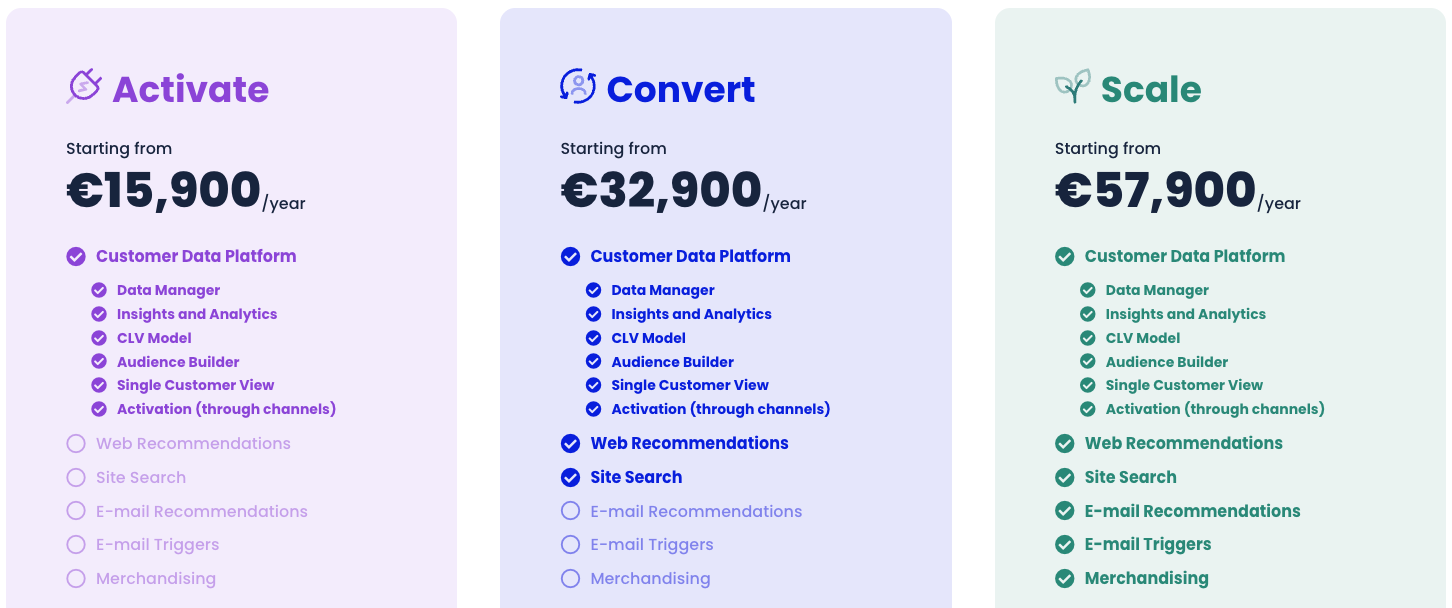Click the checkmark beside Web Recommendations in Convert
1452x608 pixels.
point(570,443)
